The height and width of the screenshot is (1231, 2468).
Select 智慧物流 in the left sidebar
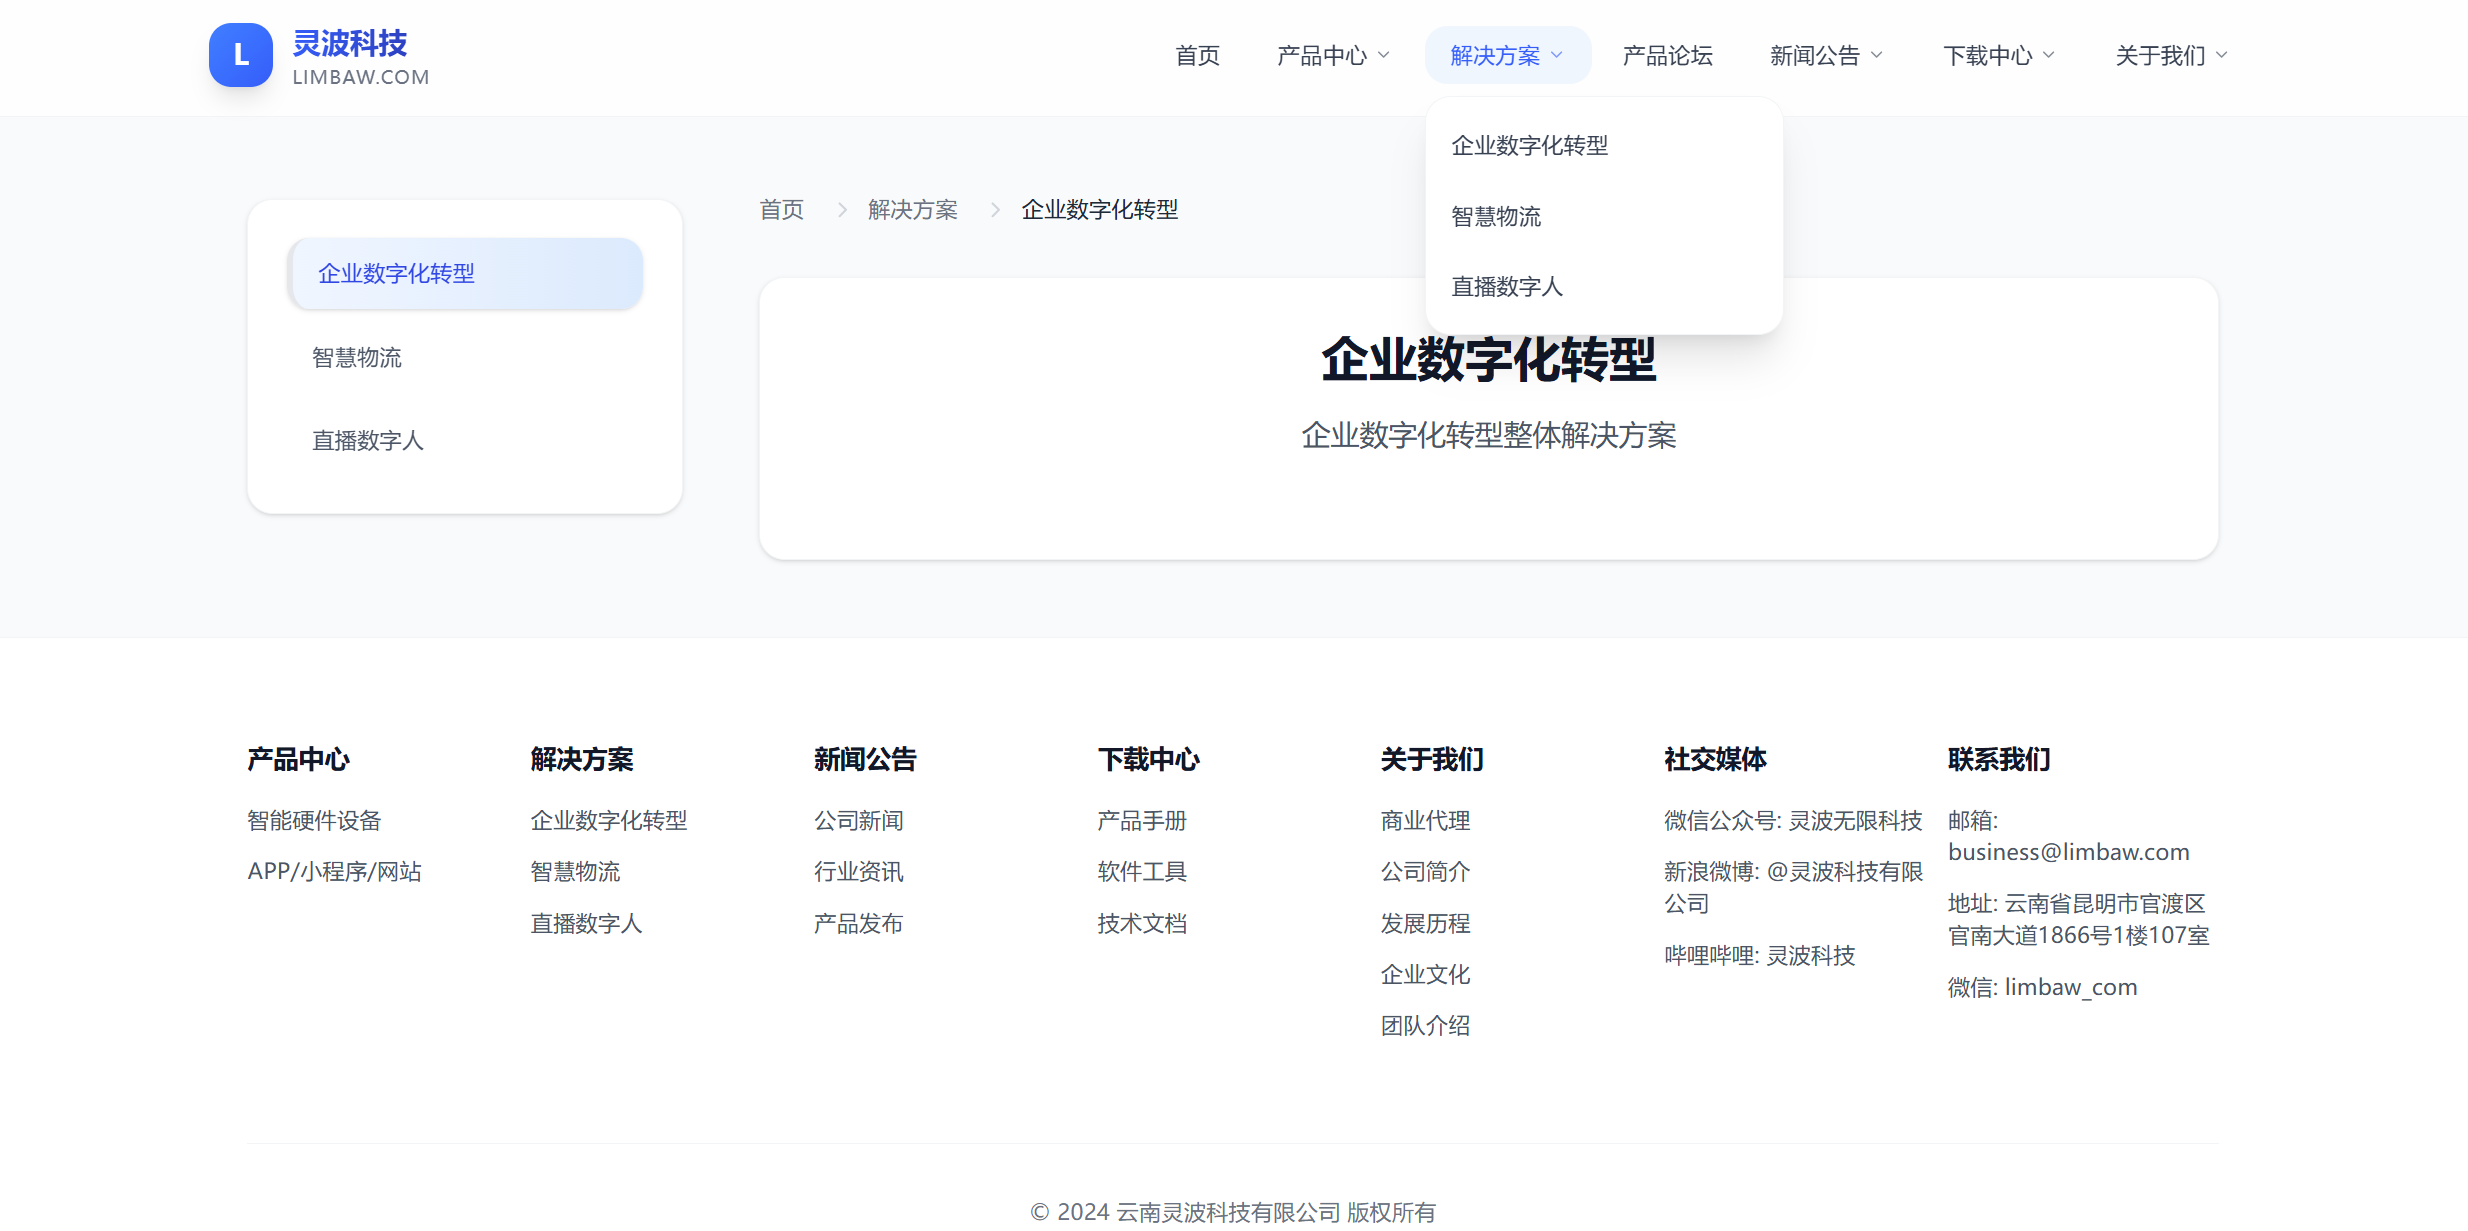point(357,358)
